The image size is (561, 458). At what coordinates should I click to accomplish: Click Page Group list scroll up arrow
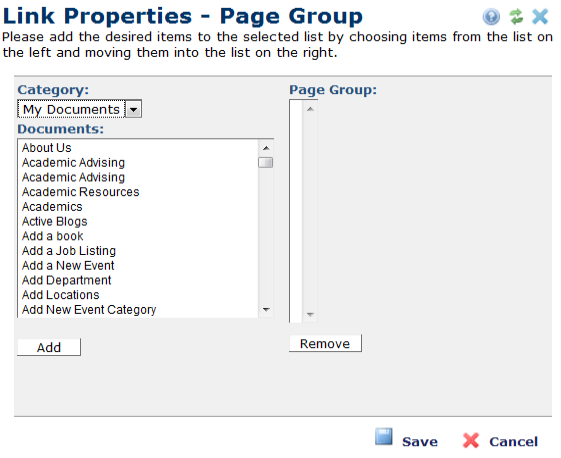pos(310,109)
